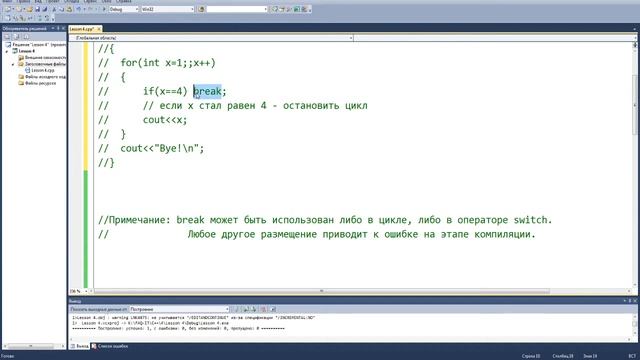Collapse the header files folder node
The height and width of the screenshot is (360, 640).
coord(13,64)
